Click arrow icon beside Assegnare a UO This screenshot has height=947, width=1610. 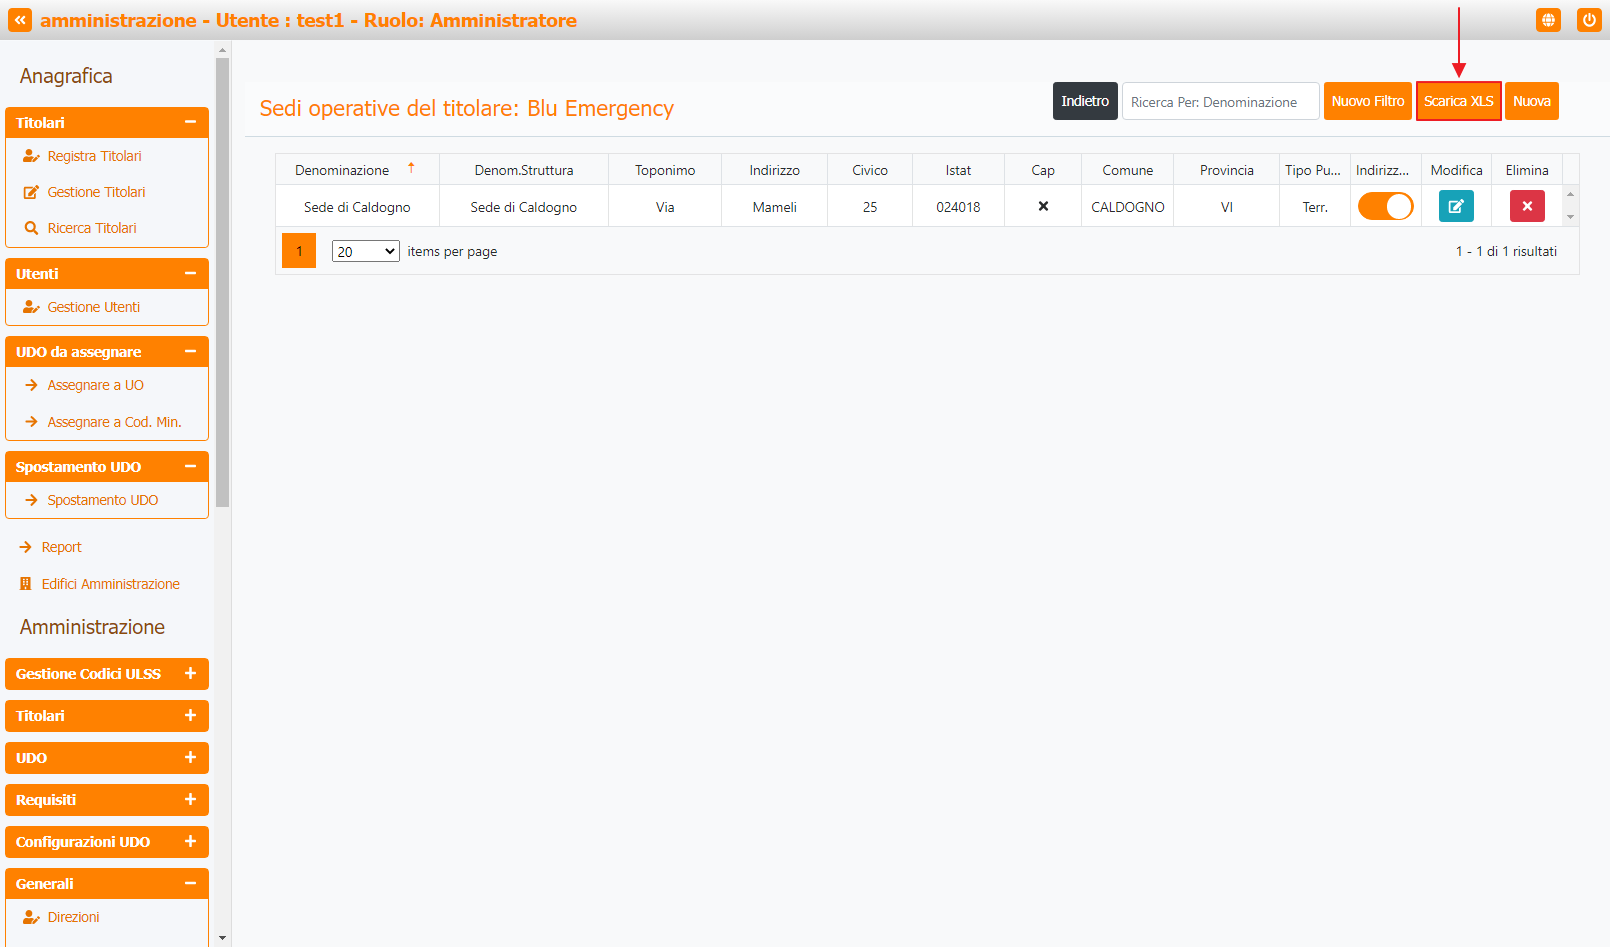click(31, 385)
